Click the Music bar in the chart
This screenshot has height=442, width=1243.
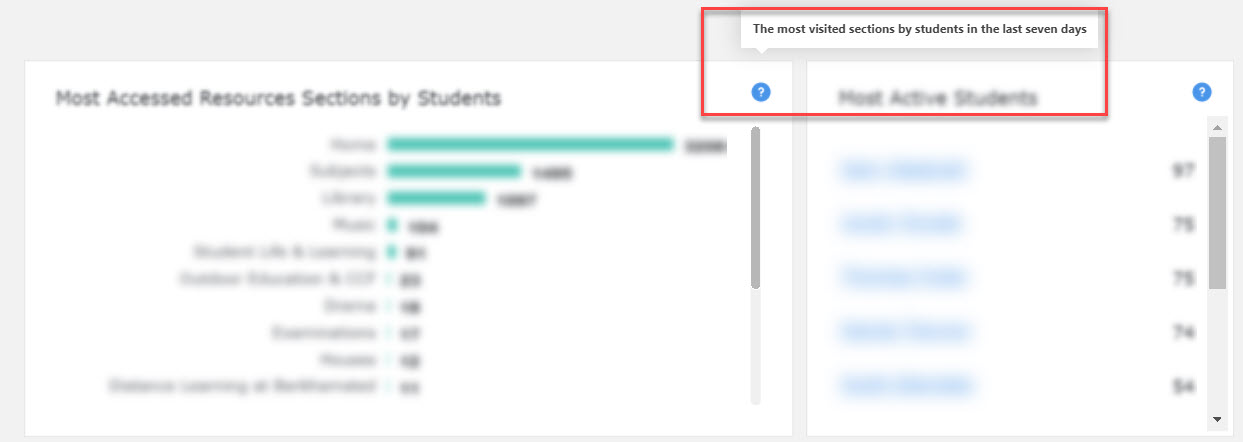pyautogui.click(x=393, y=225)
